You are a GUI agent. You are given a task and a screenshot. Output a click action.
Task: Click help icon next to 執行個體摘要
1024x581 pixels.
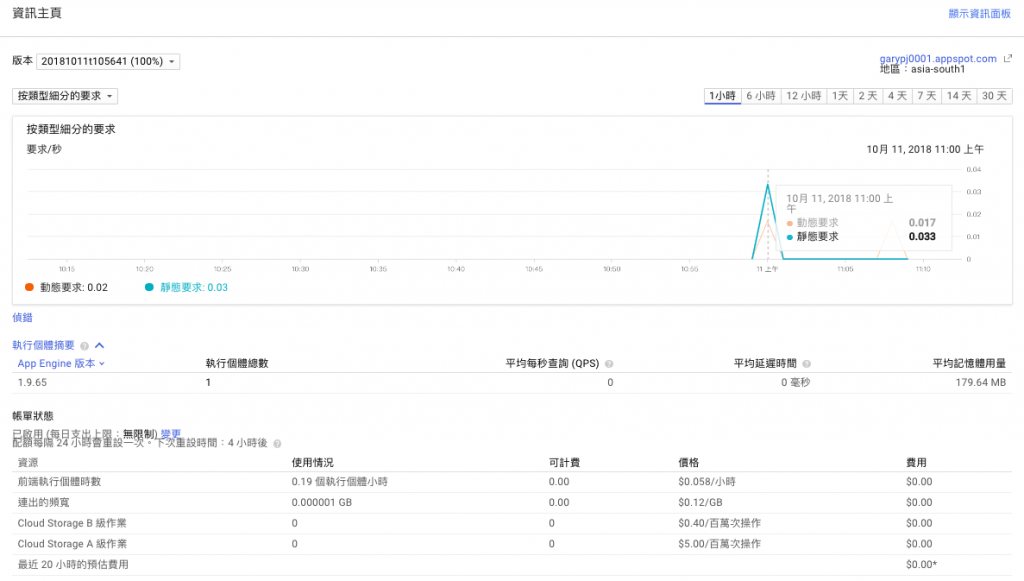click(x=84, y=346)
